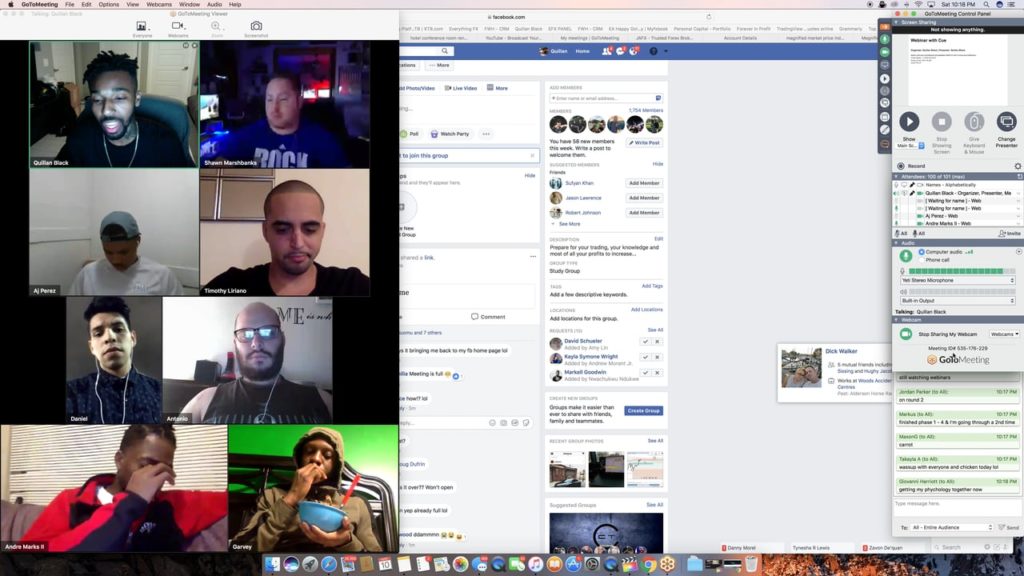1024x576 pixels.
Task: Click the three-dot more options in composer row
Action: (x=486, y=134)
